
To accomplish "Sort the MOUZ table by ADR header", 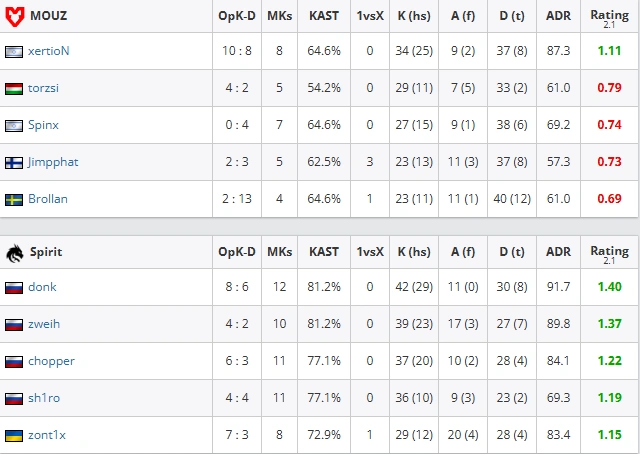I will pos(558,16).
